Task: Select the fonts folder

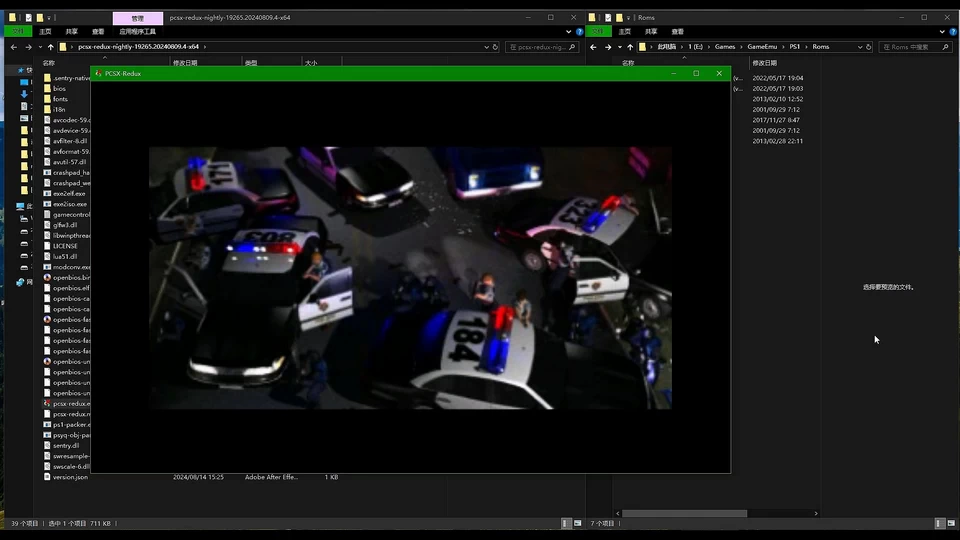Action: point(60,99)
